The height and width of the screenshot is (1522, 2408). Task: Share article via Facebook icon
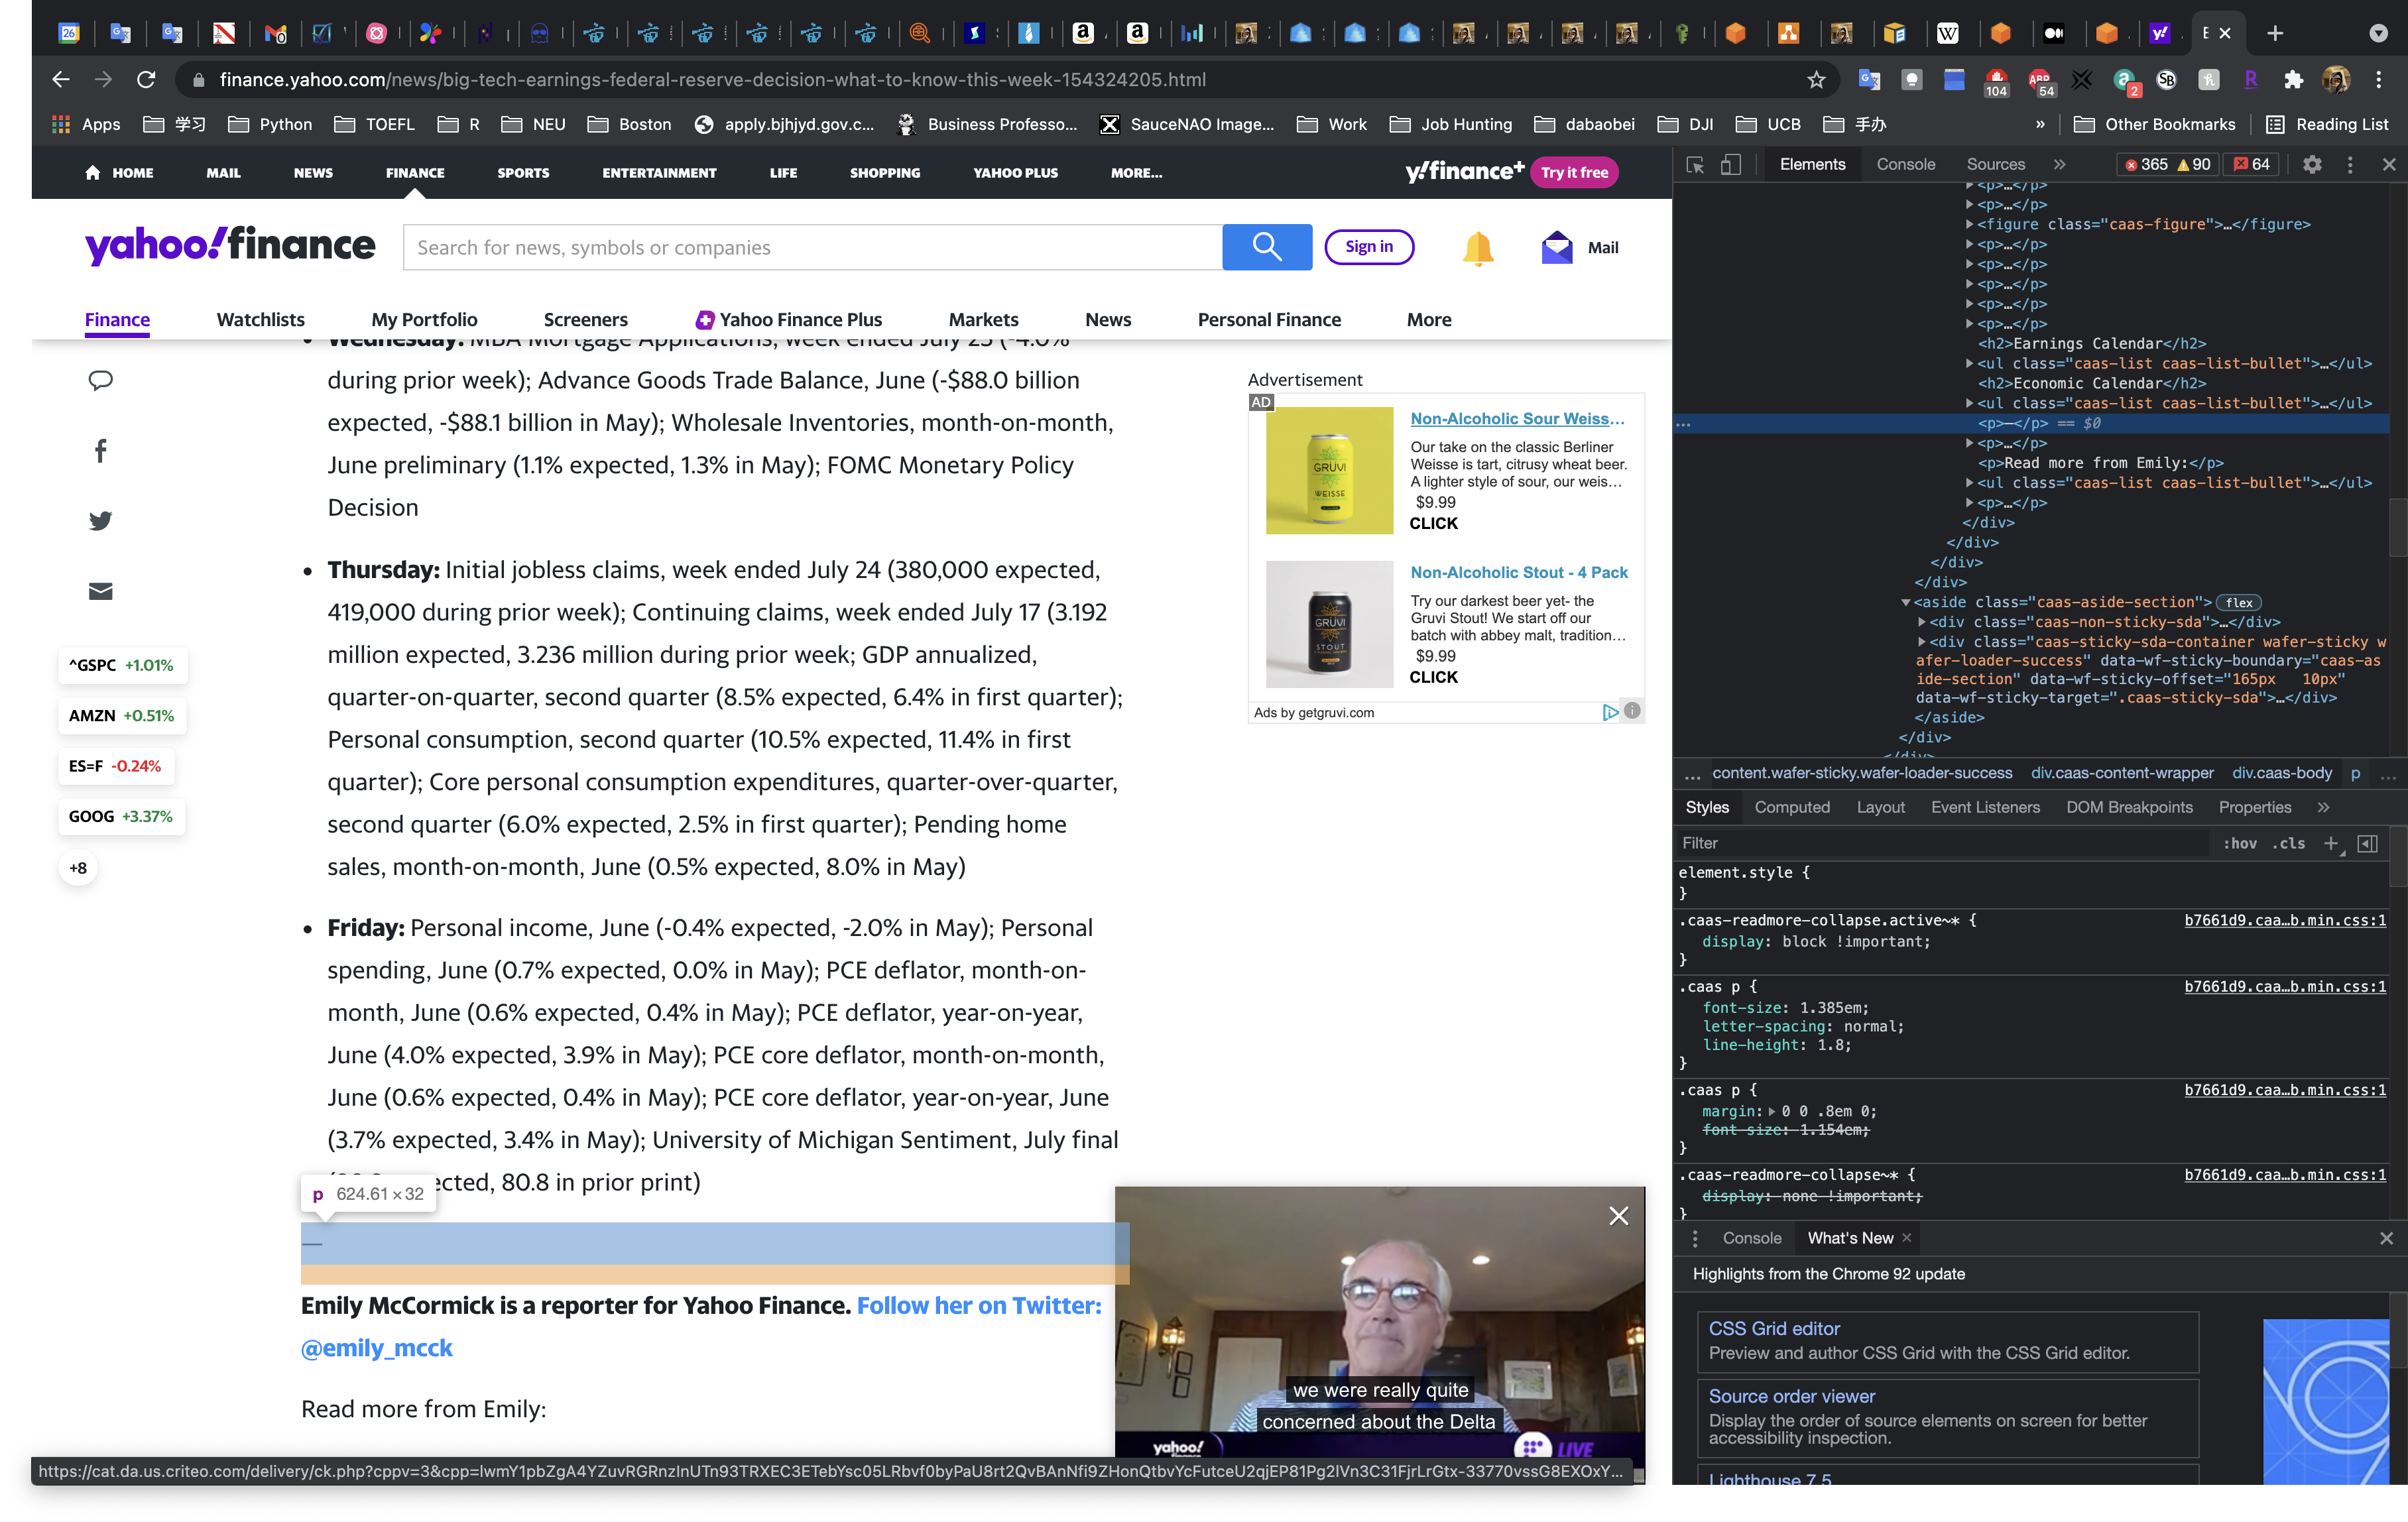pyautogui.click(x=101, y=451)
